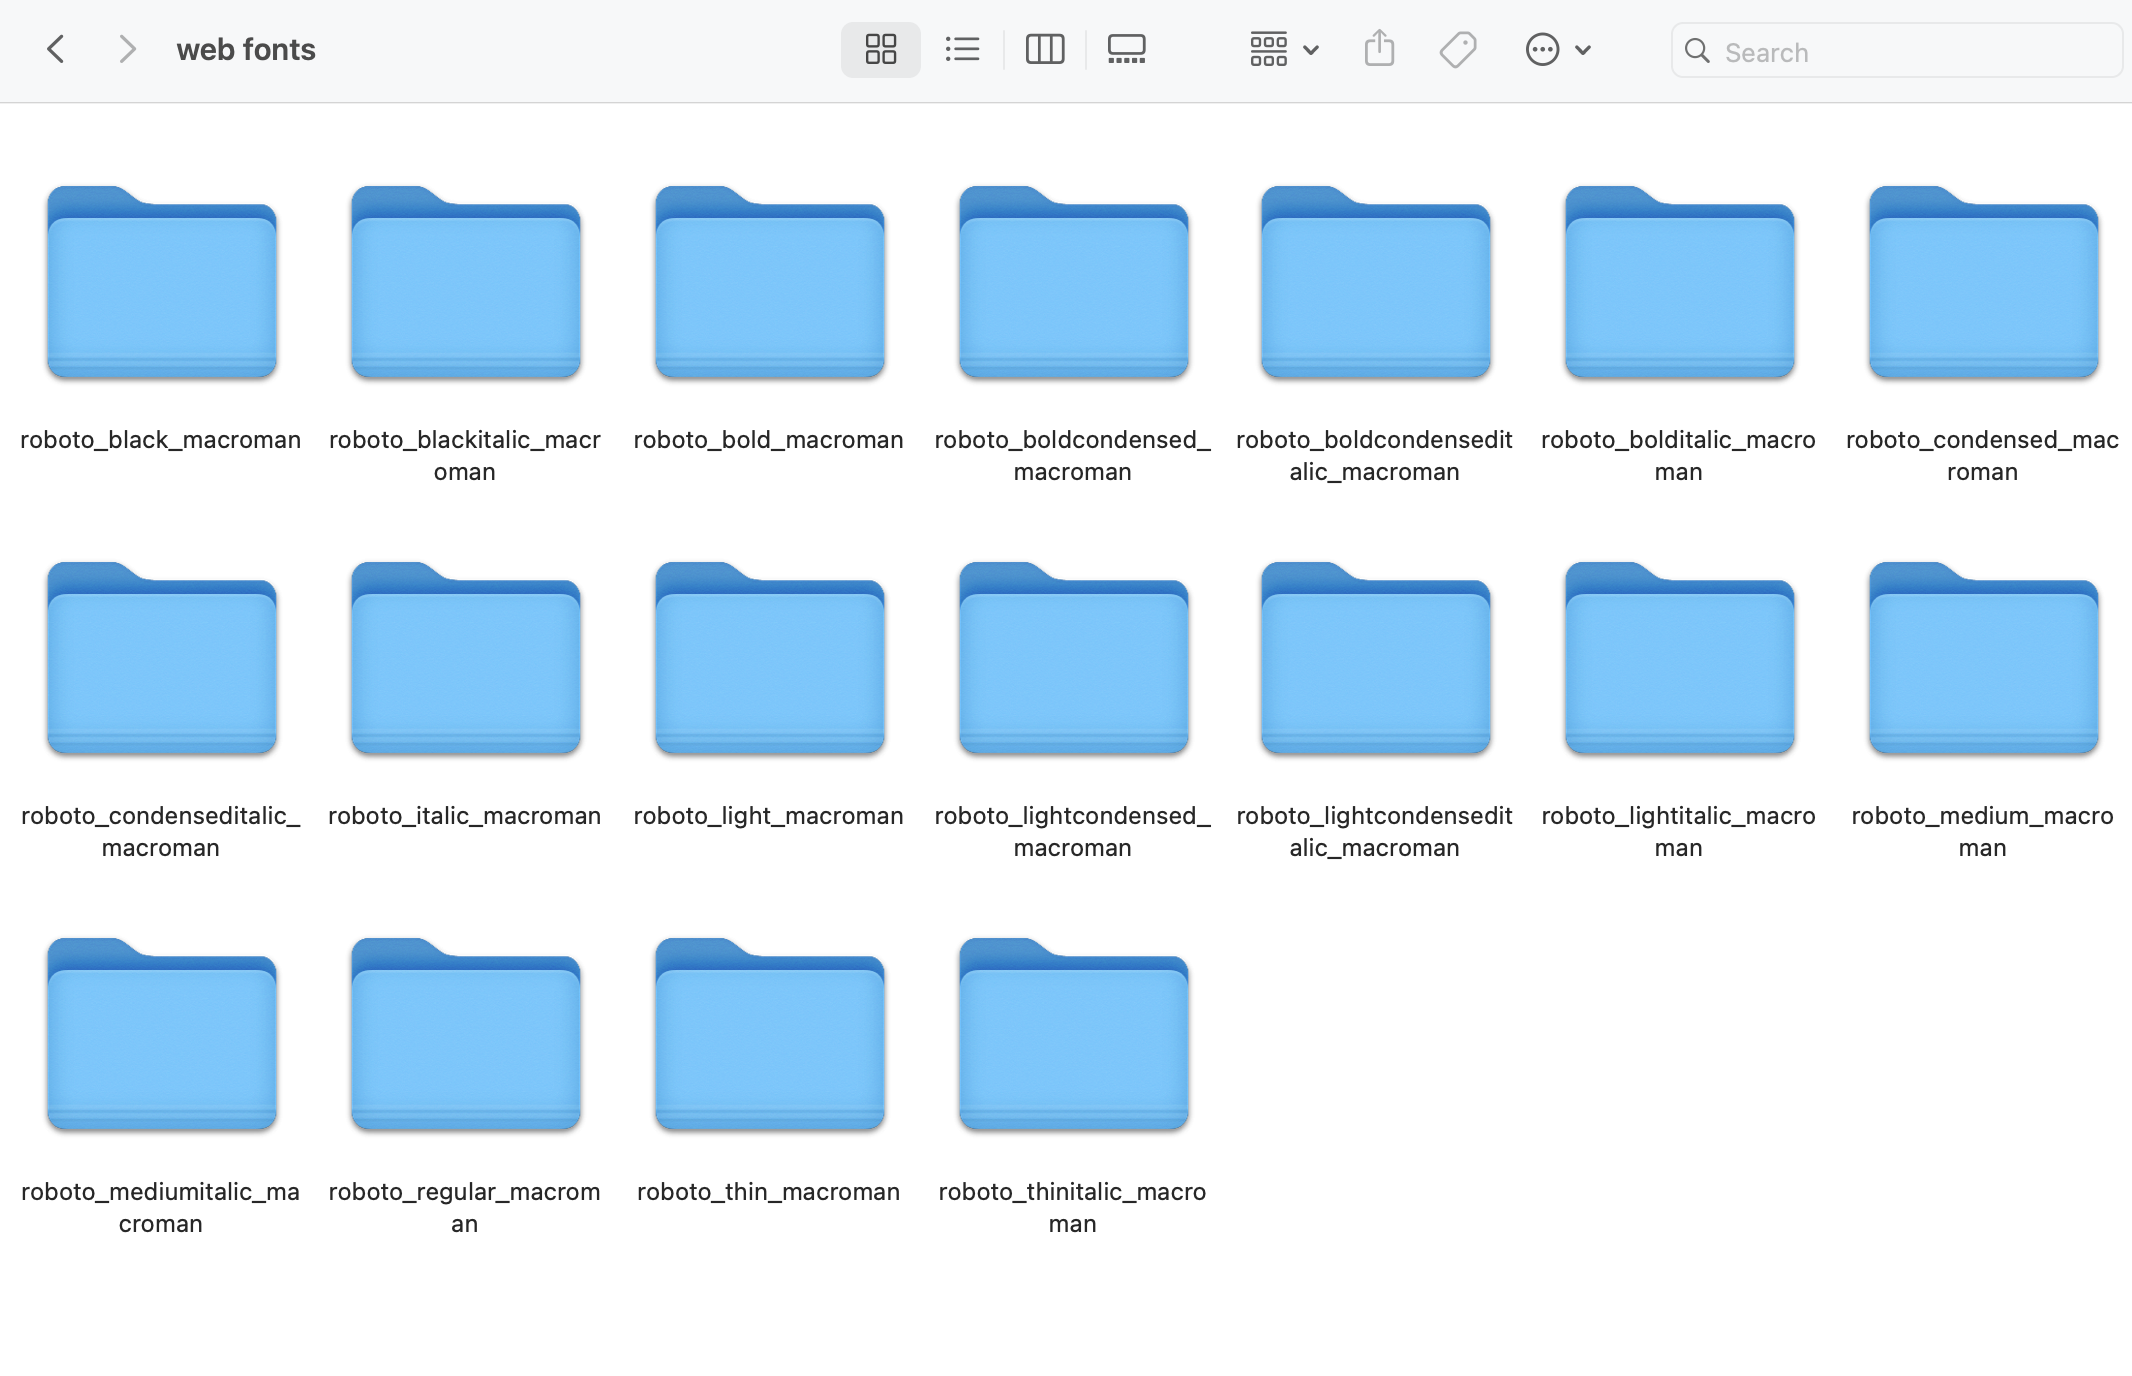Select the roboto_thinitalic_macroman folder icon
Image resolution: width=2132 pixels, height=1376 pixels.
click(1073, 1034)
